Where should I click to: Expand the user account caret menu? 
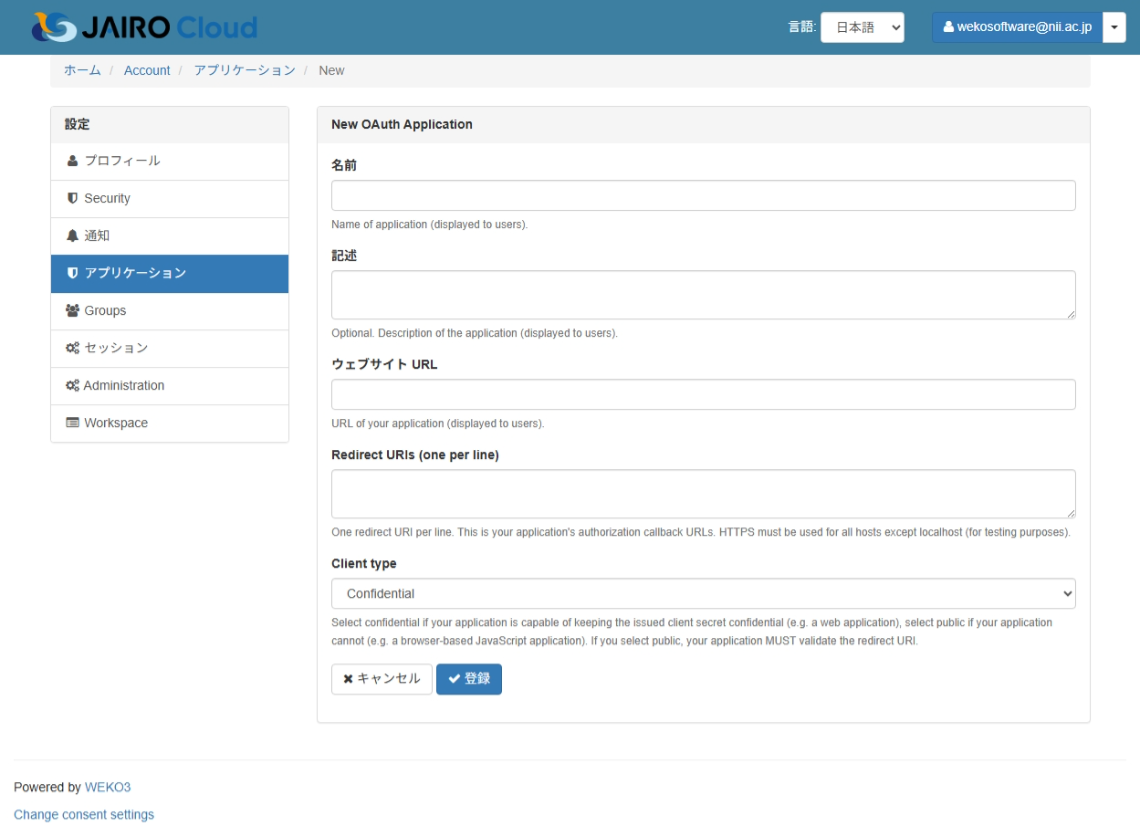(1114, 28)
